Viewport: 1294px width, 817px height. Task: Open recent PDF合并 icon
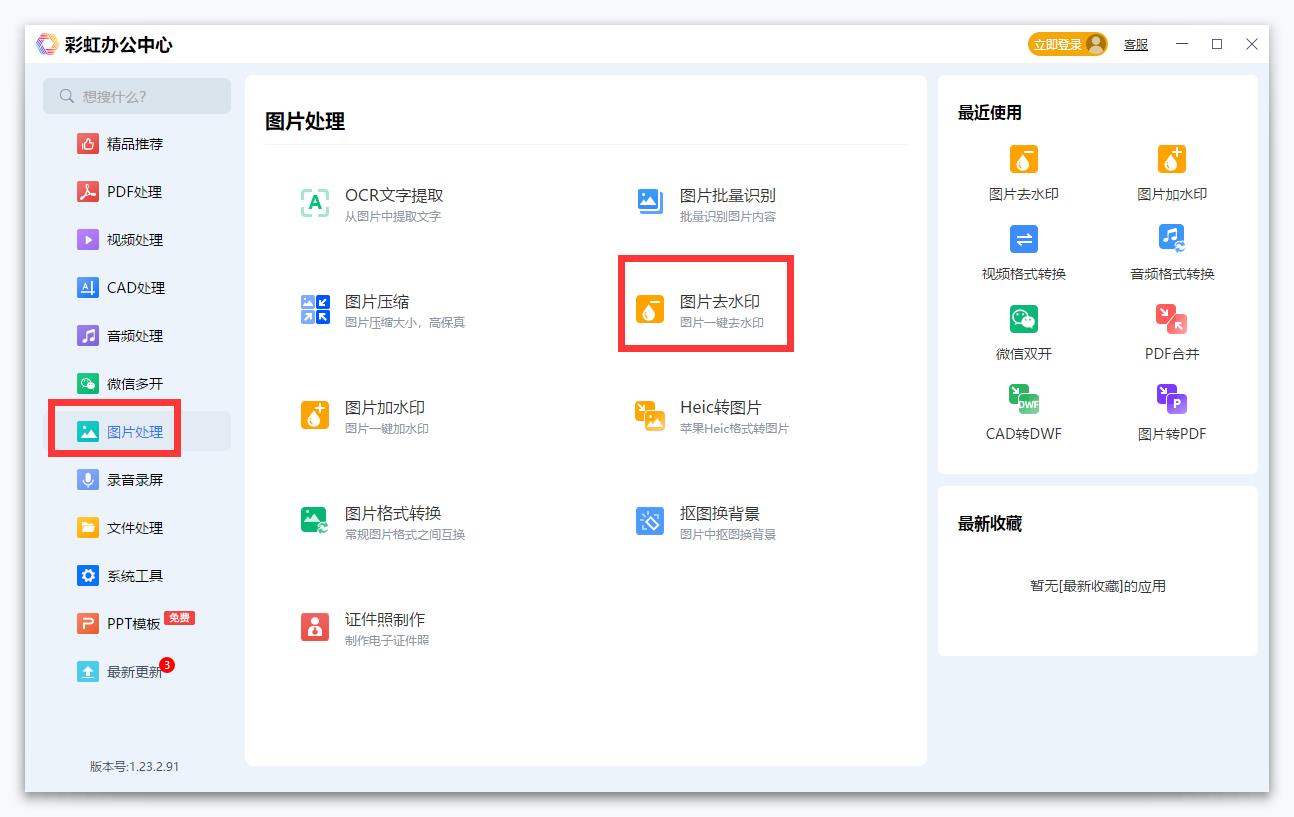click(x=1172, y=319)
